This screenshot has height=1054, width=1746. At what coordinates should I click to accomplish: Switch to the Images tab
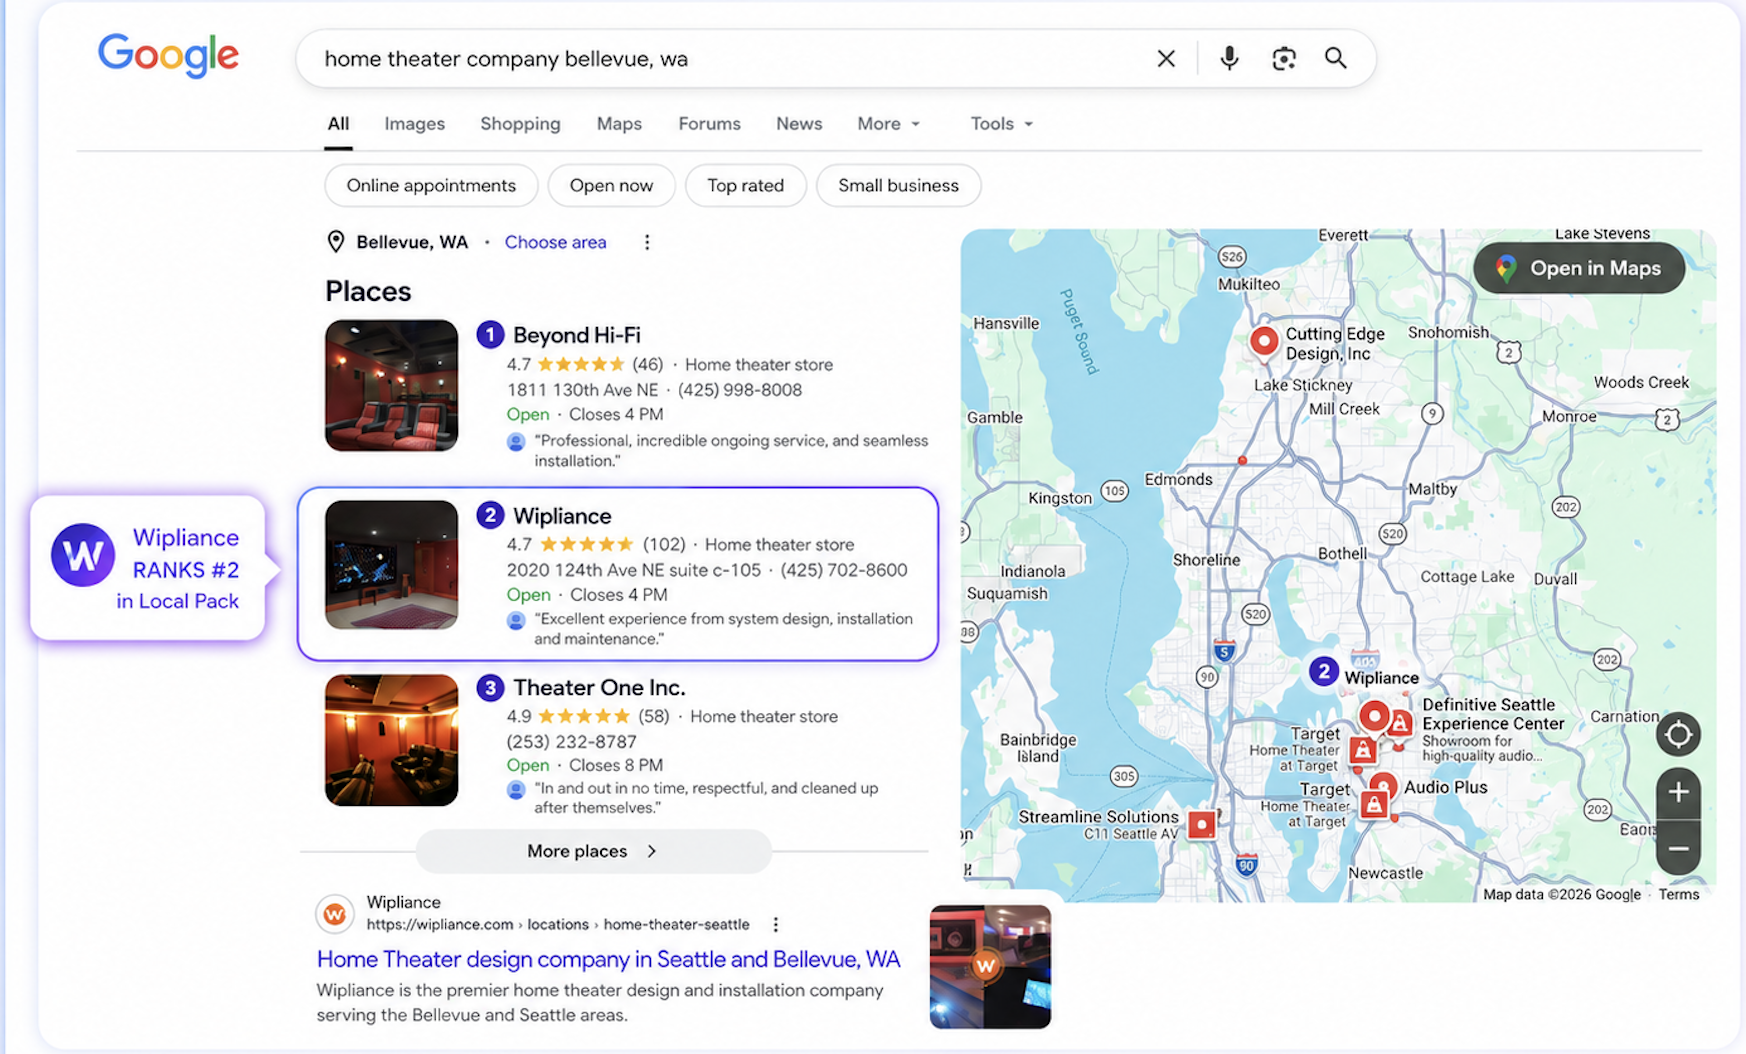(x=414, y=124)
